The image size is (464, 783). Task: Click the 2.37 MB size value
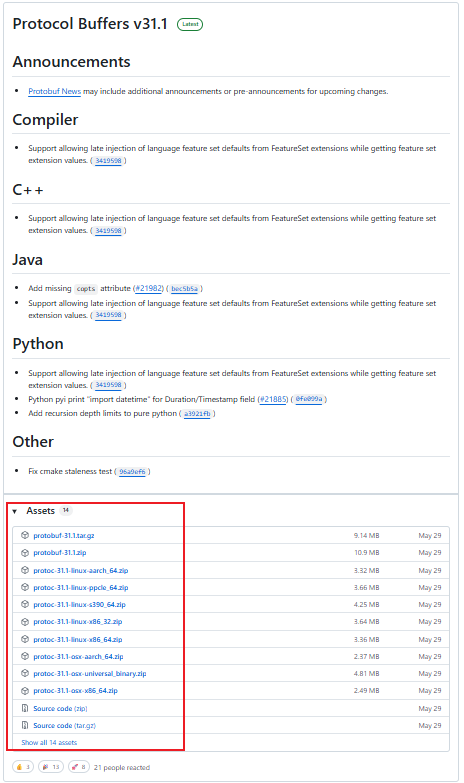[367, 656]
